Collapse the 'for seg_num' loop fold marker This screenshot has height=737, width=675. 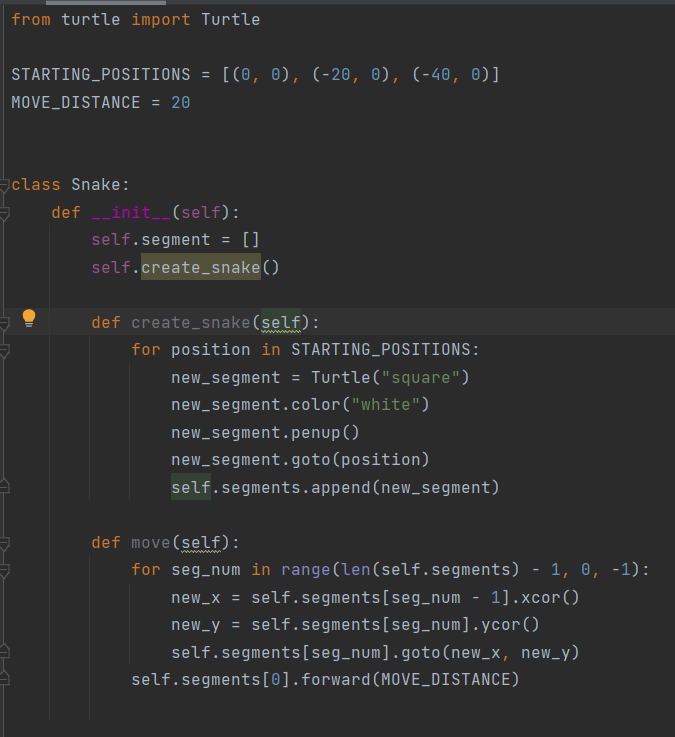[x=4, y=571]
